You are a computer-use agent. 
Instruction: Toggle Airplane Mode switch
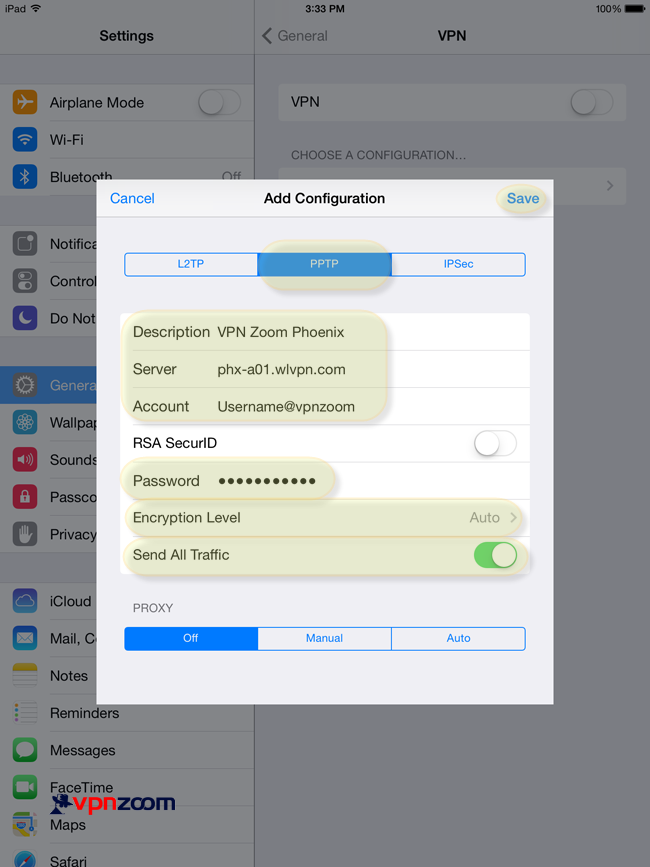[219, 102]
